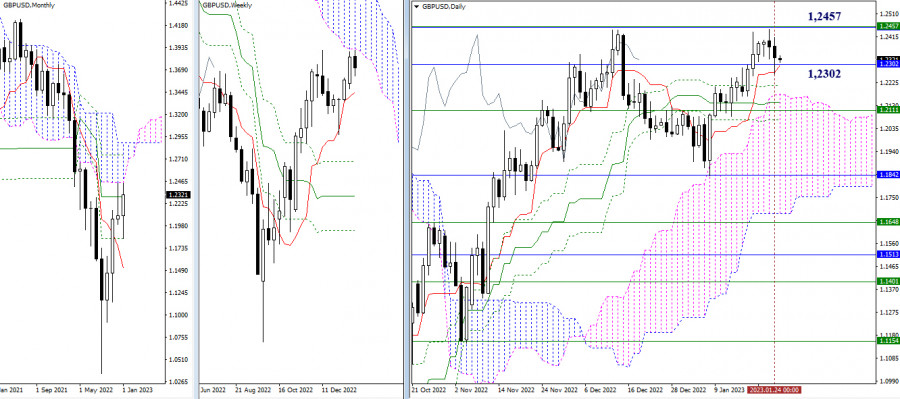Click the green 1.2111 level price tag
Screen dimensions: 900x399
pyautogui.click(x=889, y=110)
